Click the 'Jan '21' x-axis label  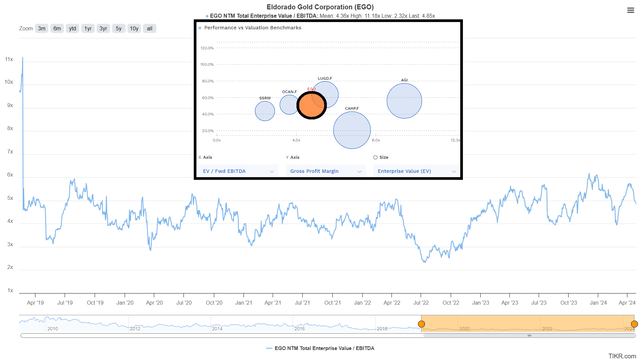(244, 303)
